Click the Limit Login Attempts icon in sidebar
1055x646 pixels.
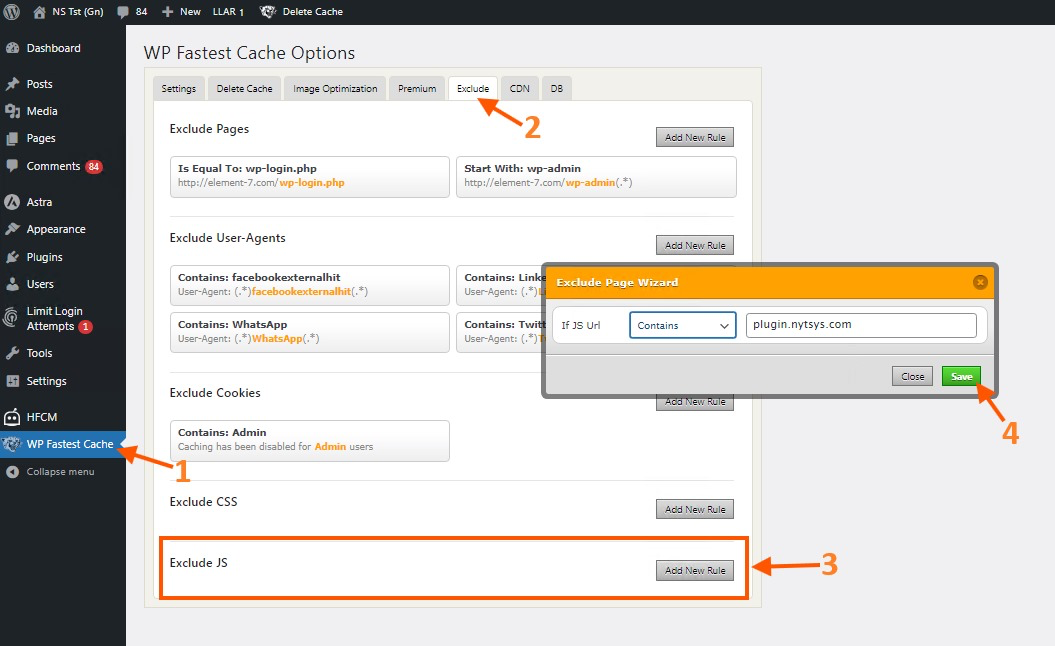pyautogui.click(x=11, y=317)
